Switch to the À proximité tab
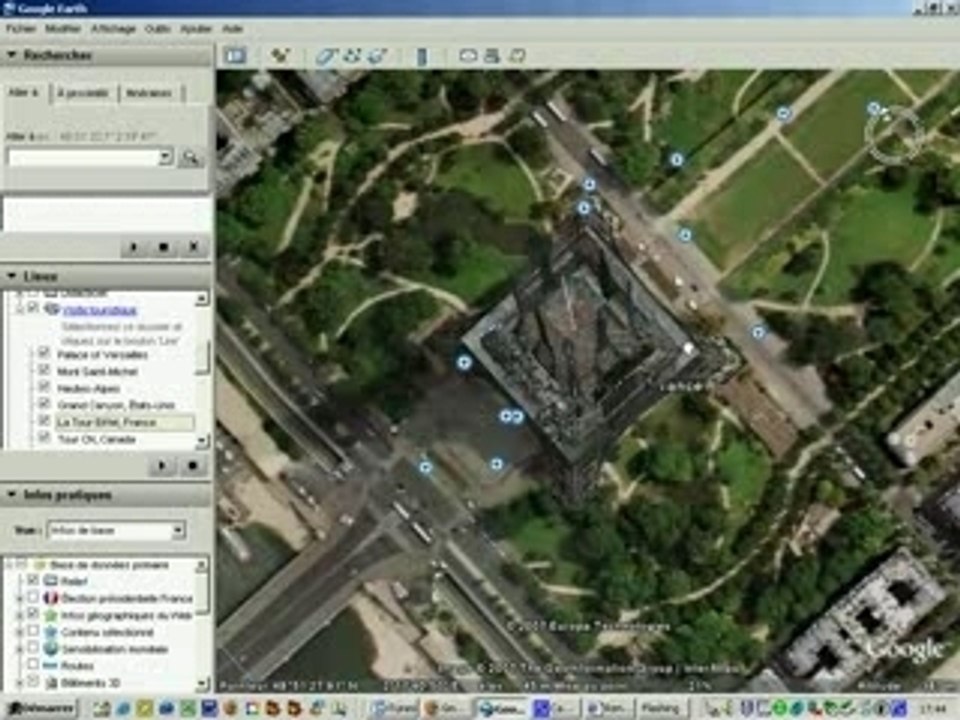The height and width of the screenshot is (720, 960). [x=83, y=93]
